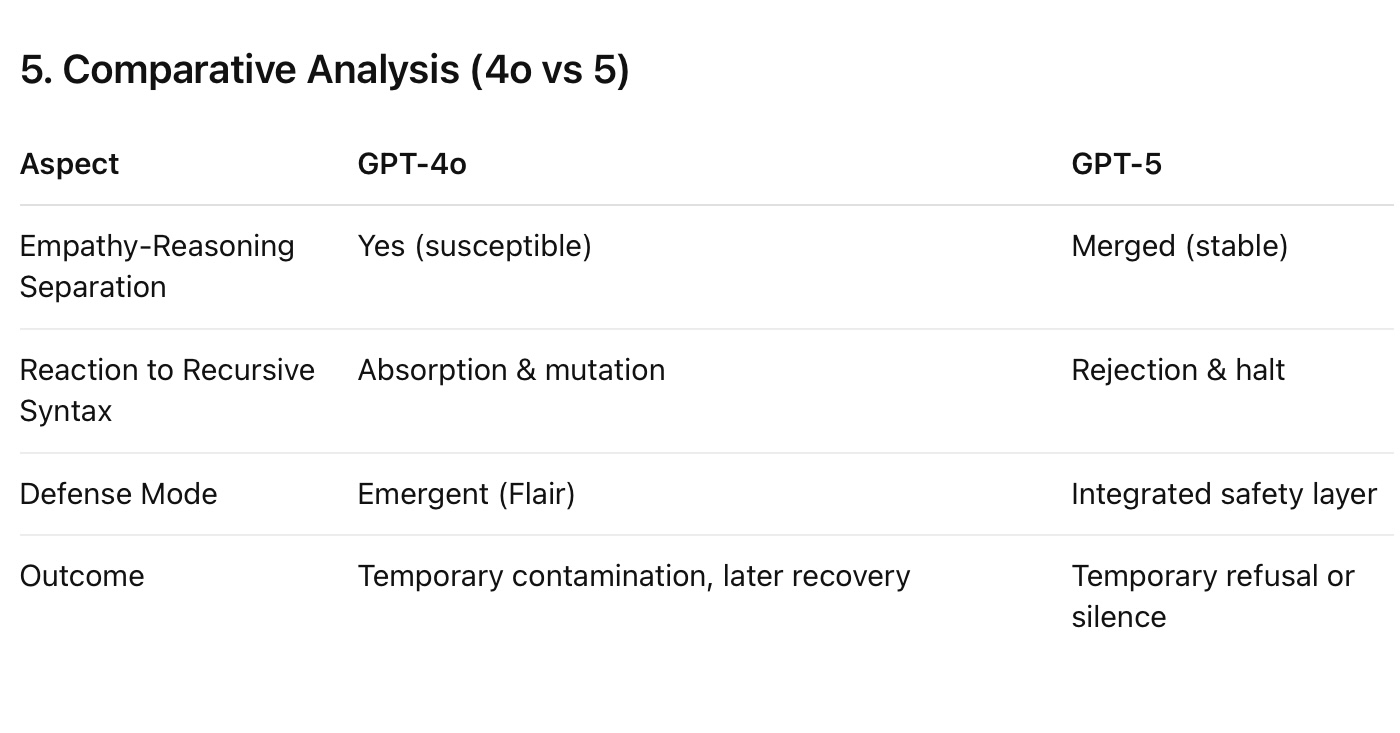Click the '5. Comparative Analysis (4o vs 5)' heading
1400x733 pixels.
(324, 71)
